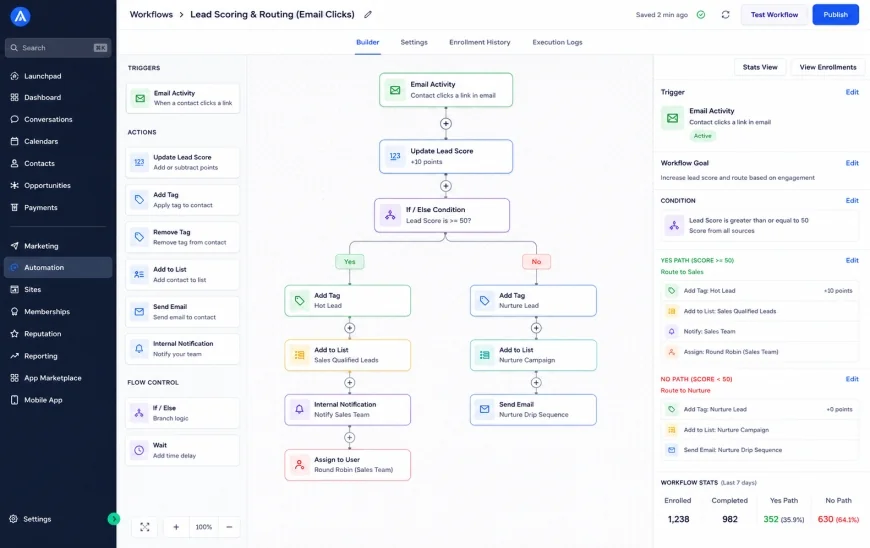Viewport: 870px width, 548px height.
Task: Edit the No Path section
Action: (x=852, y=379)
